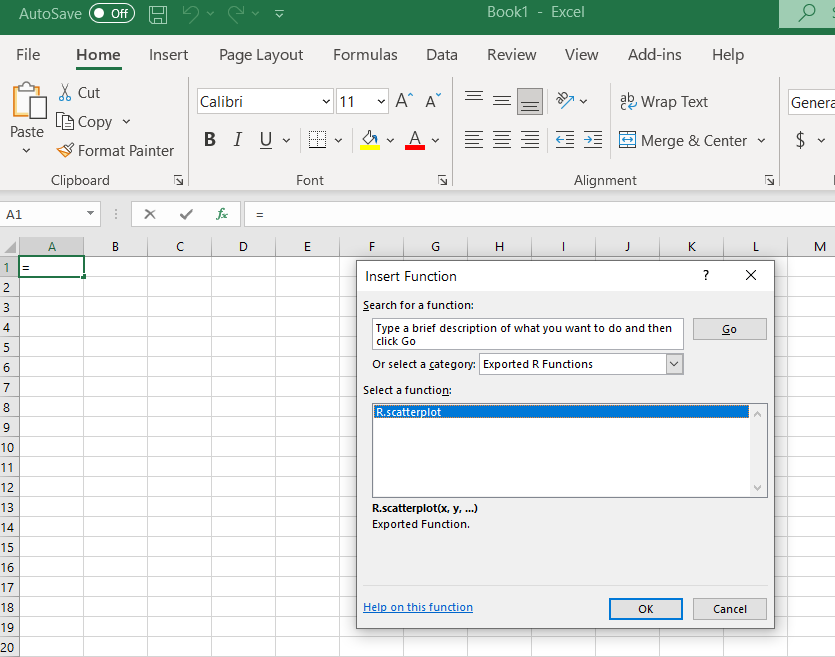Screen dimensions: 835x657
Task: Expand the Paste options arrow
Action: [x=27, y=151]
